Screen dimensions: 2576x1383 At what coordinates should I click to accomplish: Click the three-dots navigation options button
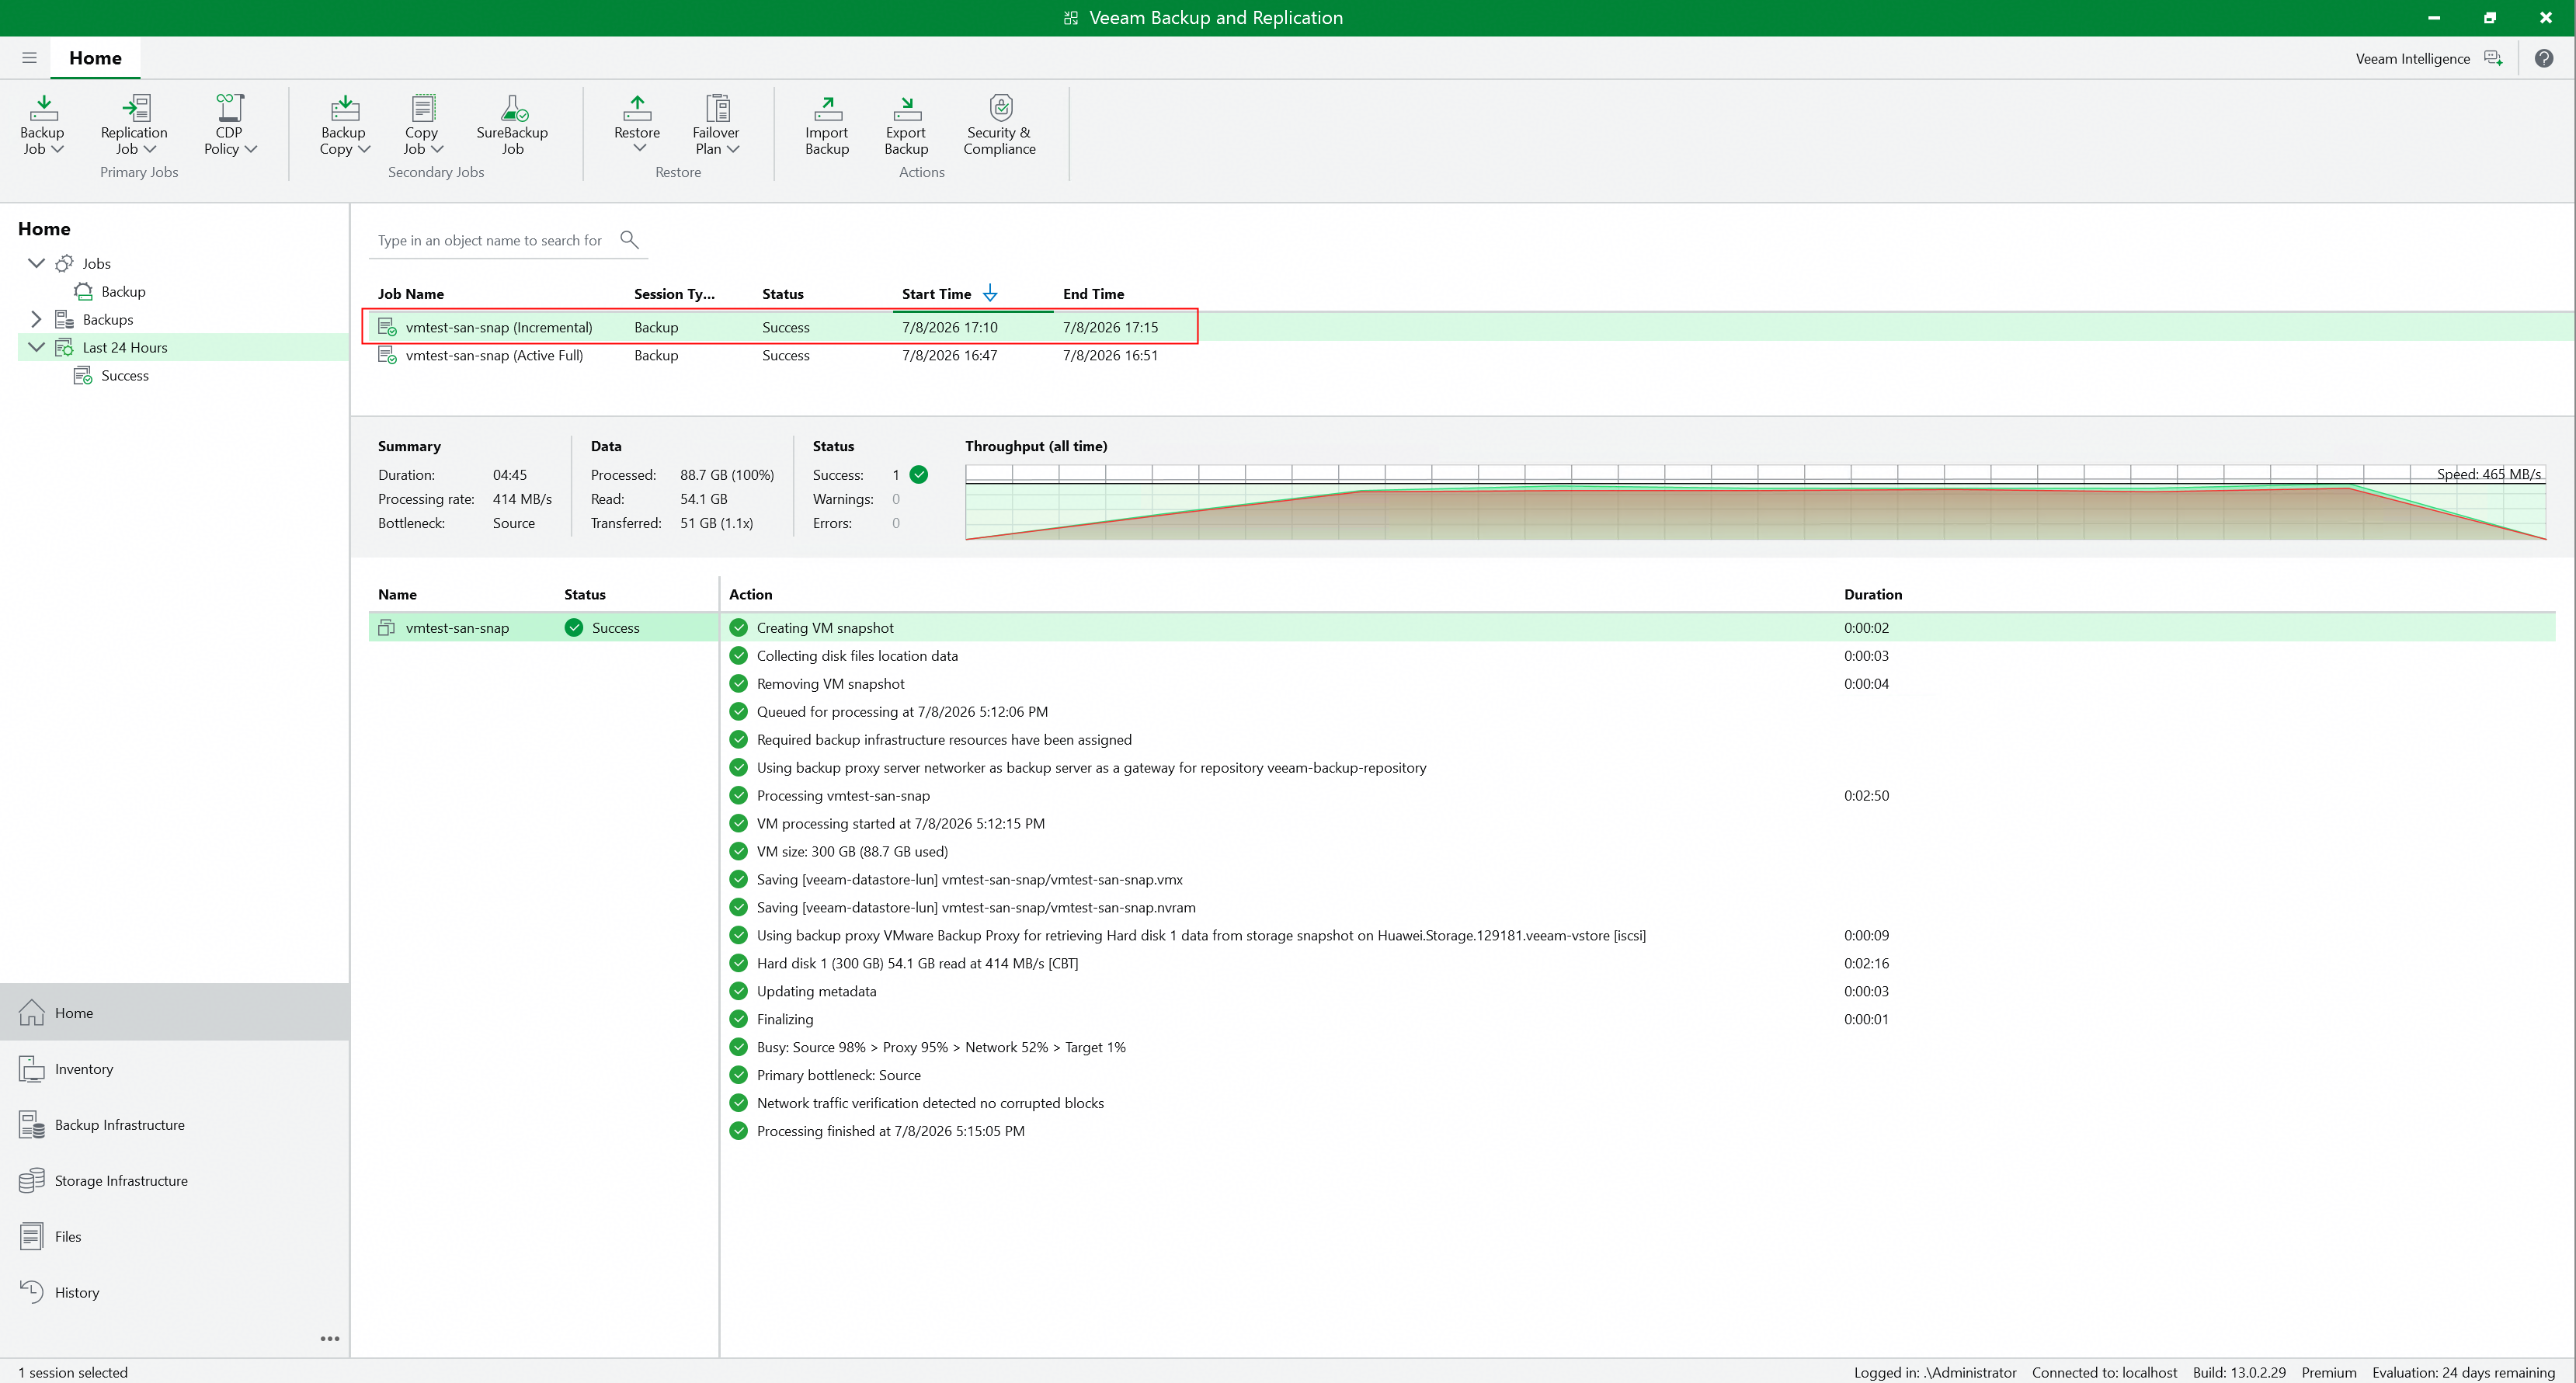(330, 1338)
